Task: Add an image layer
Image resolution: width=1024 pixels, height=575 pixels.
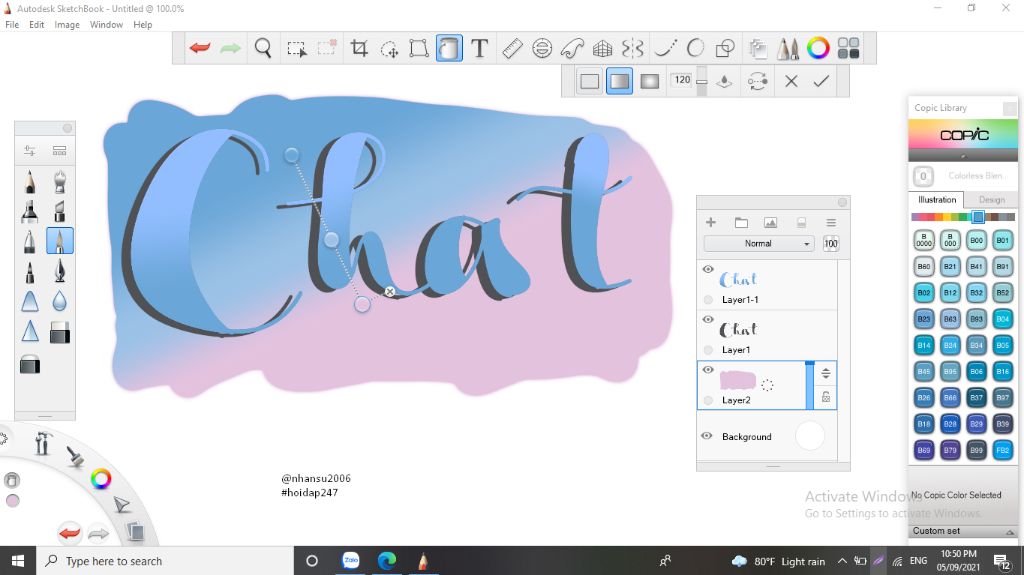Action: (771, 222)
